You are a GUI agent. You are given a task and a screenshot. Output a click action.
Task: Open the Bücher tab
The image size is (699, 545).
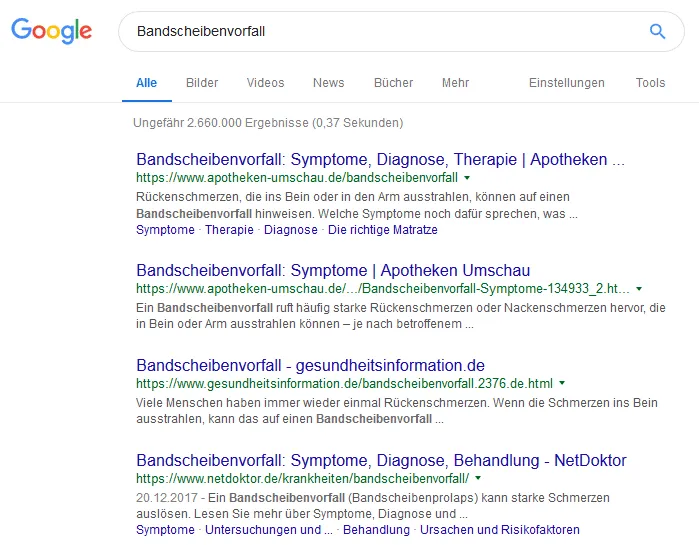tap(393, 83)
